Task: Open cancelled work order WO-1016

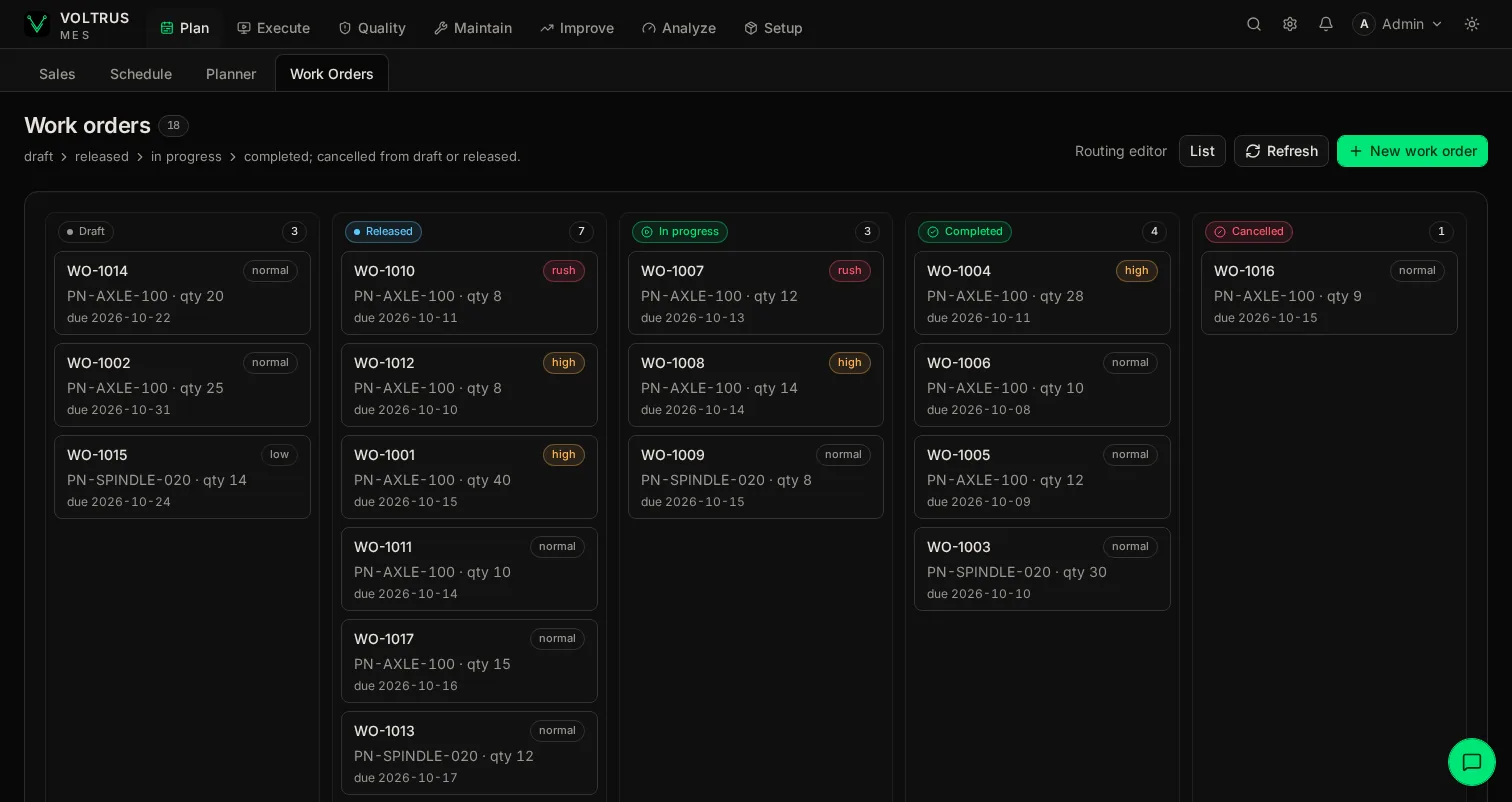Action: tap(1329, 293)
